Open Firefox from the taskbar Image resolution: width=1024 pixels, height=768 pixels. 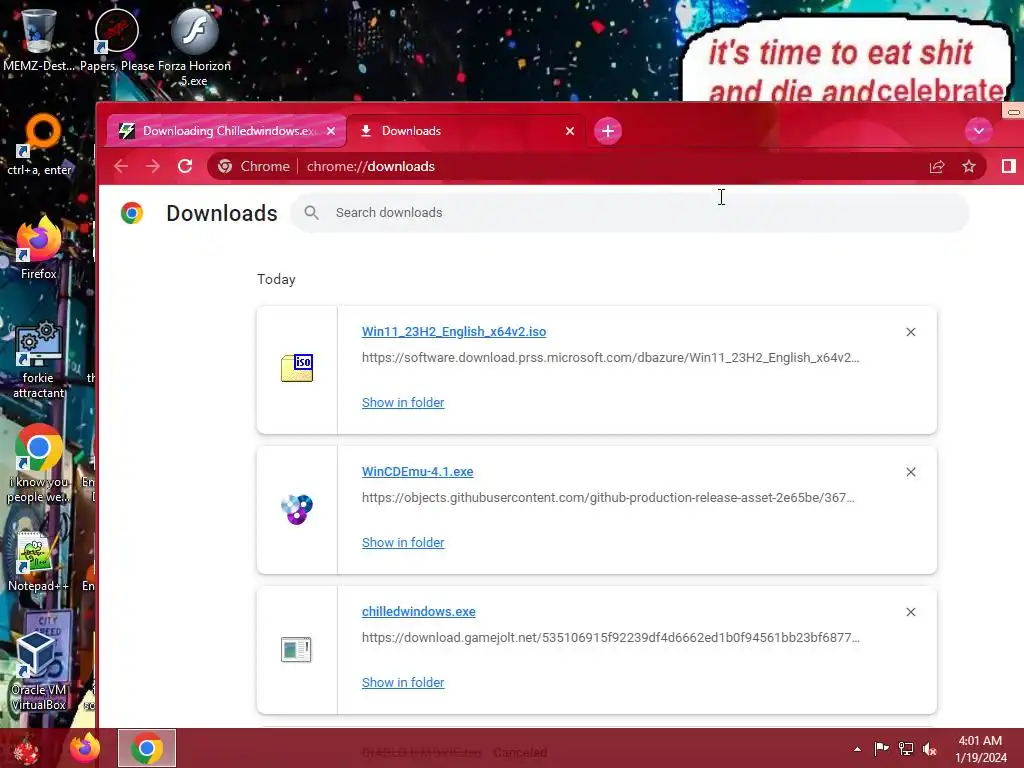(x=85, y=748)
